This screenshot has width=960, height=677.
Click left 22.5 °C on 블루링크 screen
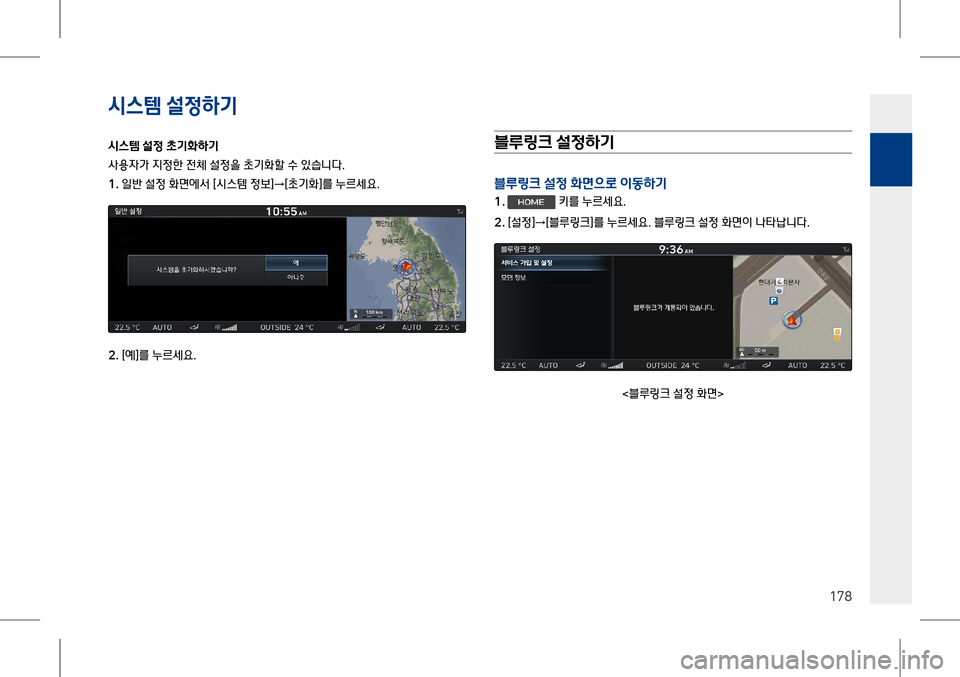(x=513, y=365)
